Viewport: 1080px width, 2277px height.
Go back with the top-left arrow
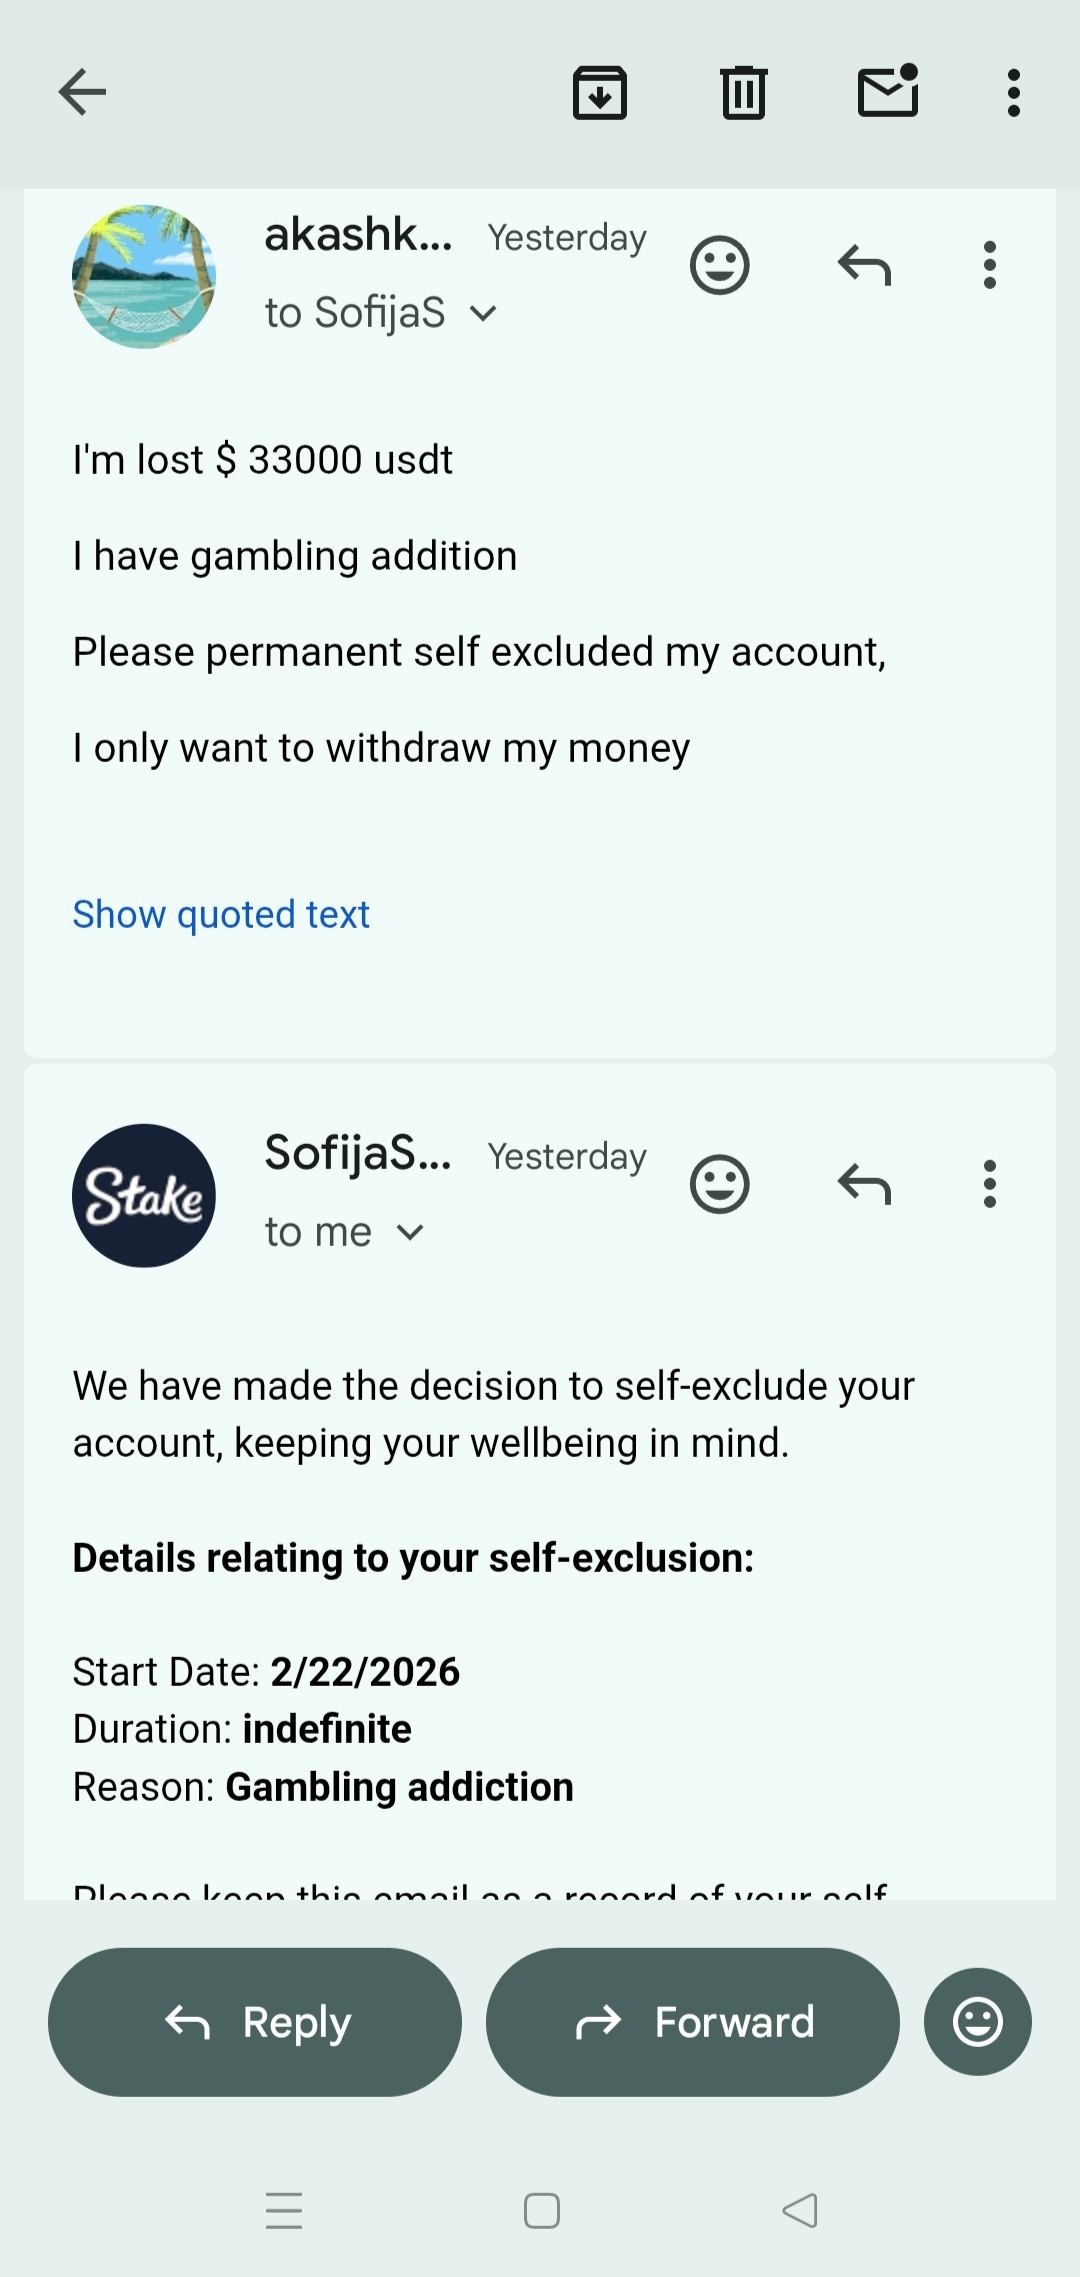tap(82, 93)
